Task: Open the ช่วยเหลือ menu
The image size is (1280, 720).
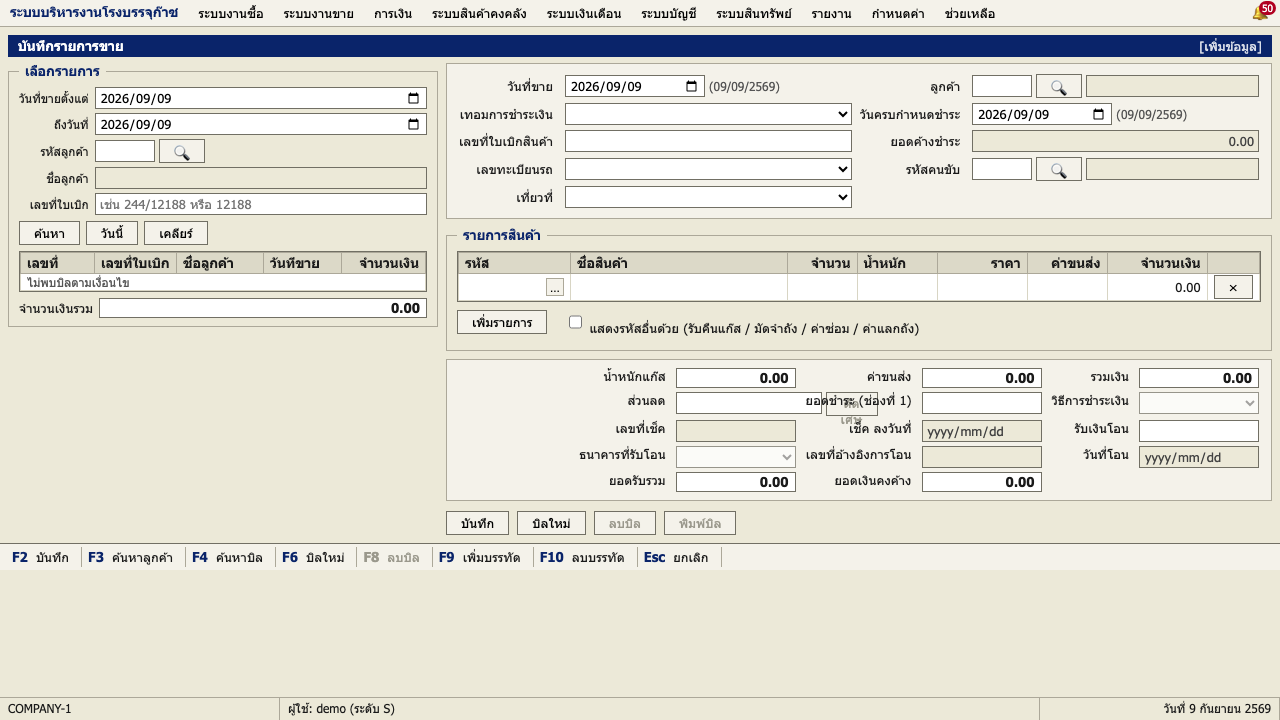Action: tap(970, 13)
